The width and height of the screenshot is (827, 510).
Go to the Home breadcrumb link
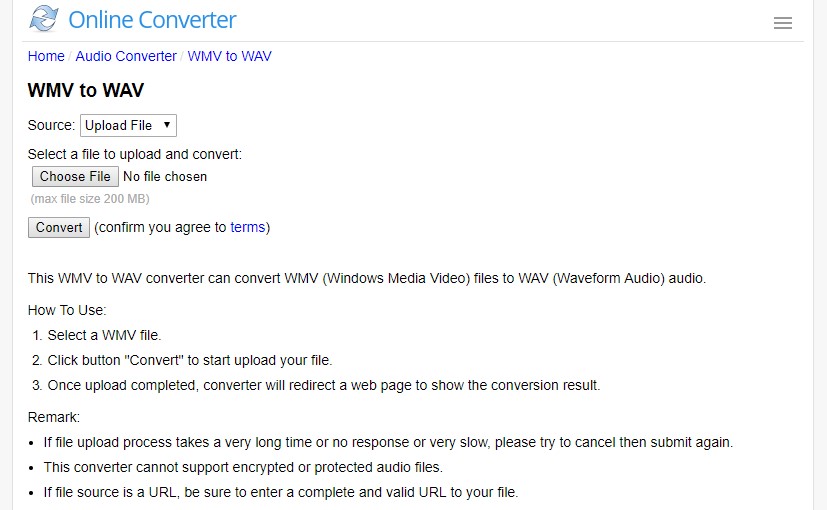(46, 56)
